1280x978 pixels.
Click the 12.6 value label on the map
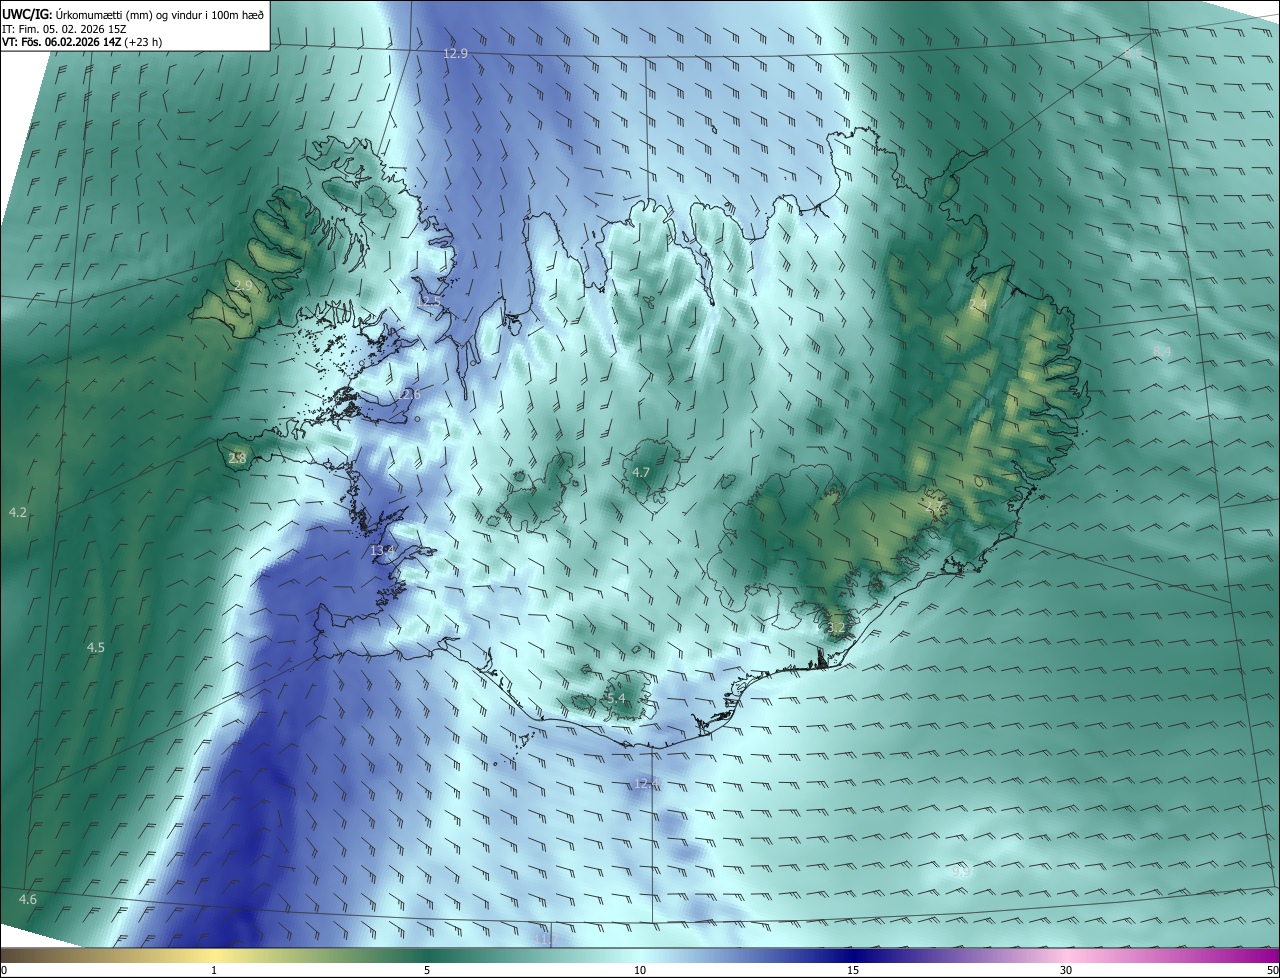click(x=408, y=395)
